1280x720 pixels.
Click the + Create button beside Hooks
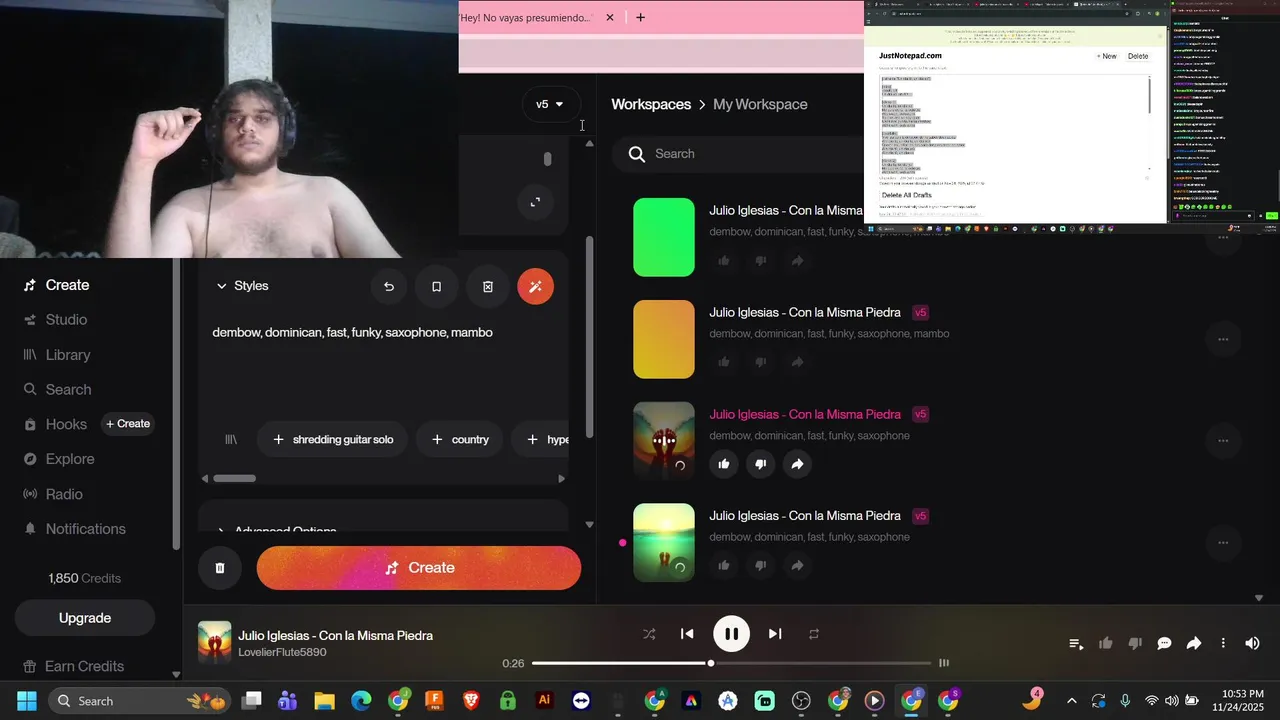tap(128, 424)
